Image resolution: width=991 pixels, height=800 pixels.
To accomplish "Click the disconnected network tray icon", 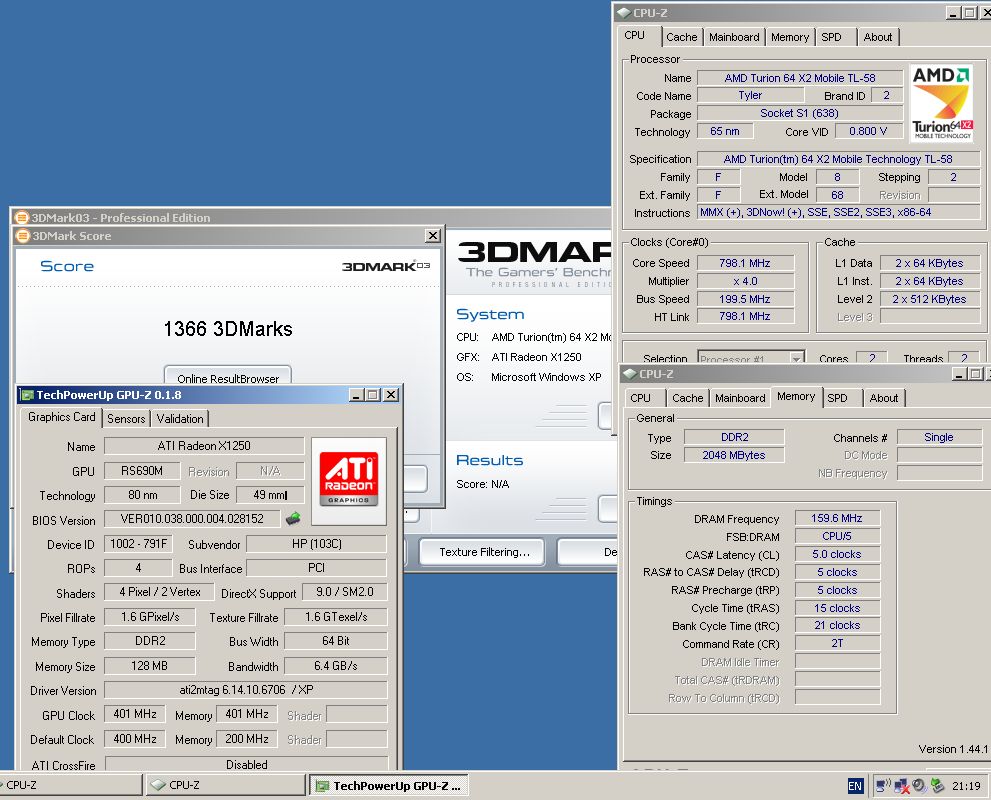I will pyautogui.click(x=902, y=786).
